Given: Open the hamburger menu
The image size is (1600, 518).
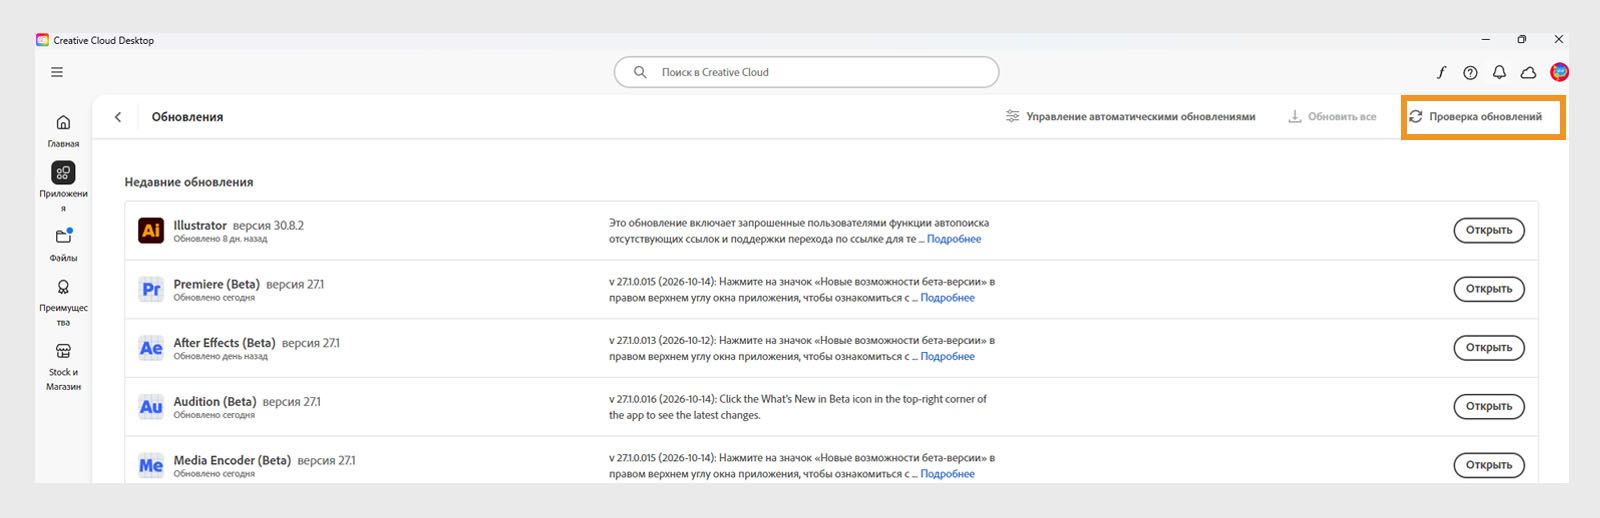Looking at the screenshot, I should tap(57, 72).
